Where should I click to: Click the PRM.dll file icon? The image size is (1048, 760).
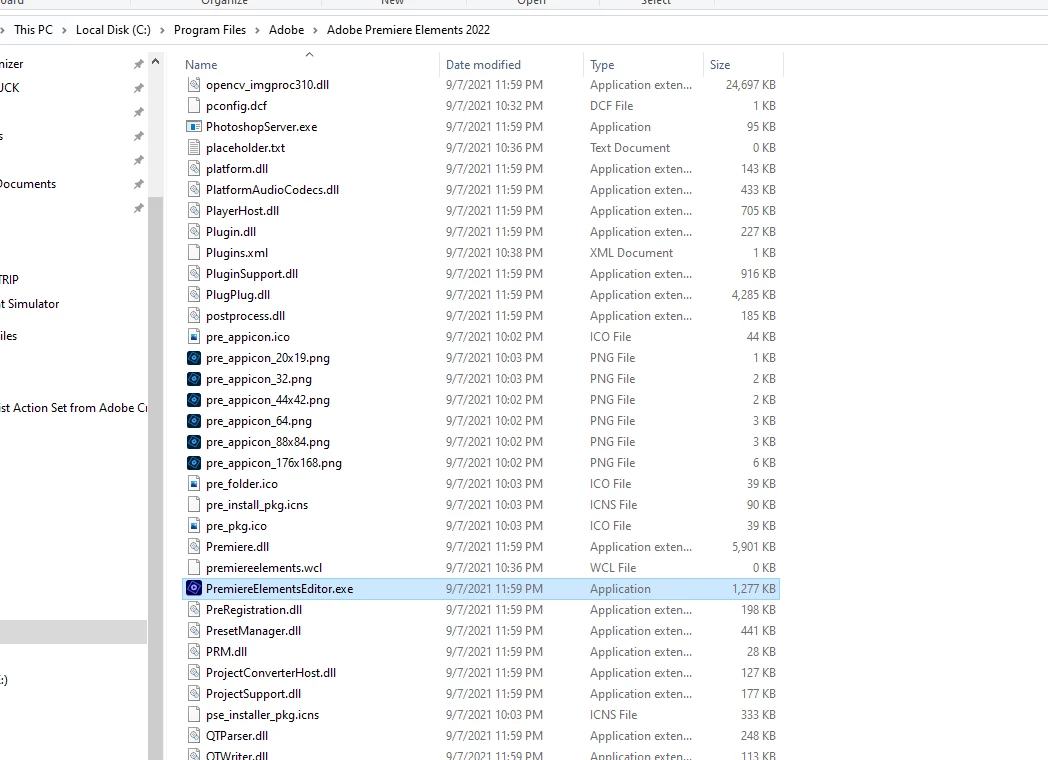coord(194,651)
